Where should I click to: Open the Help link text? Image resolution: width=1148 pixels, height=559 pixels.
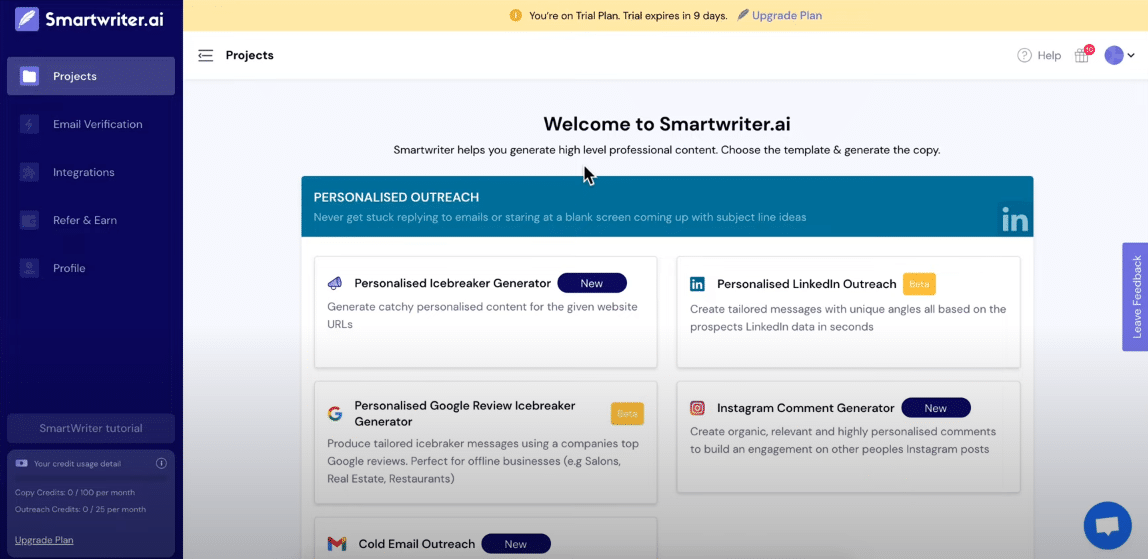click(1049, 56)
